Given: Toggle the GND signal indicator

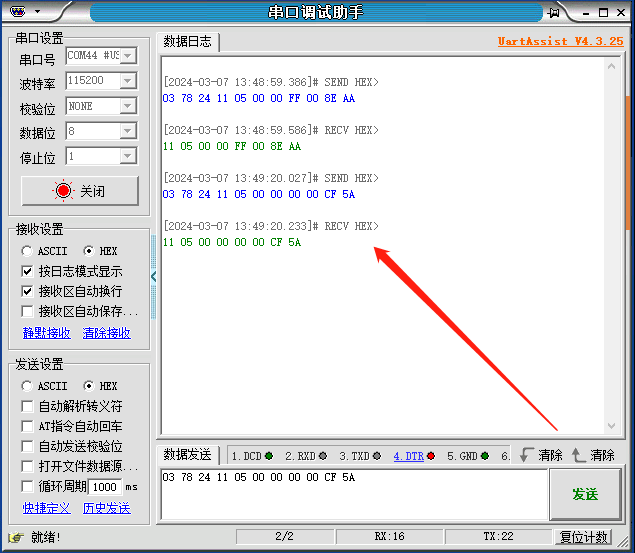Looking at the screenshot, I should (x=485, y=456).
